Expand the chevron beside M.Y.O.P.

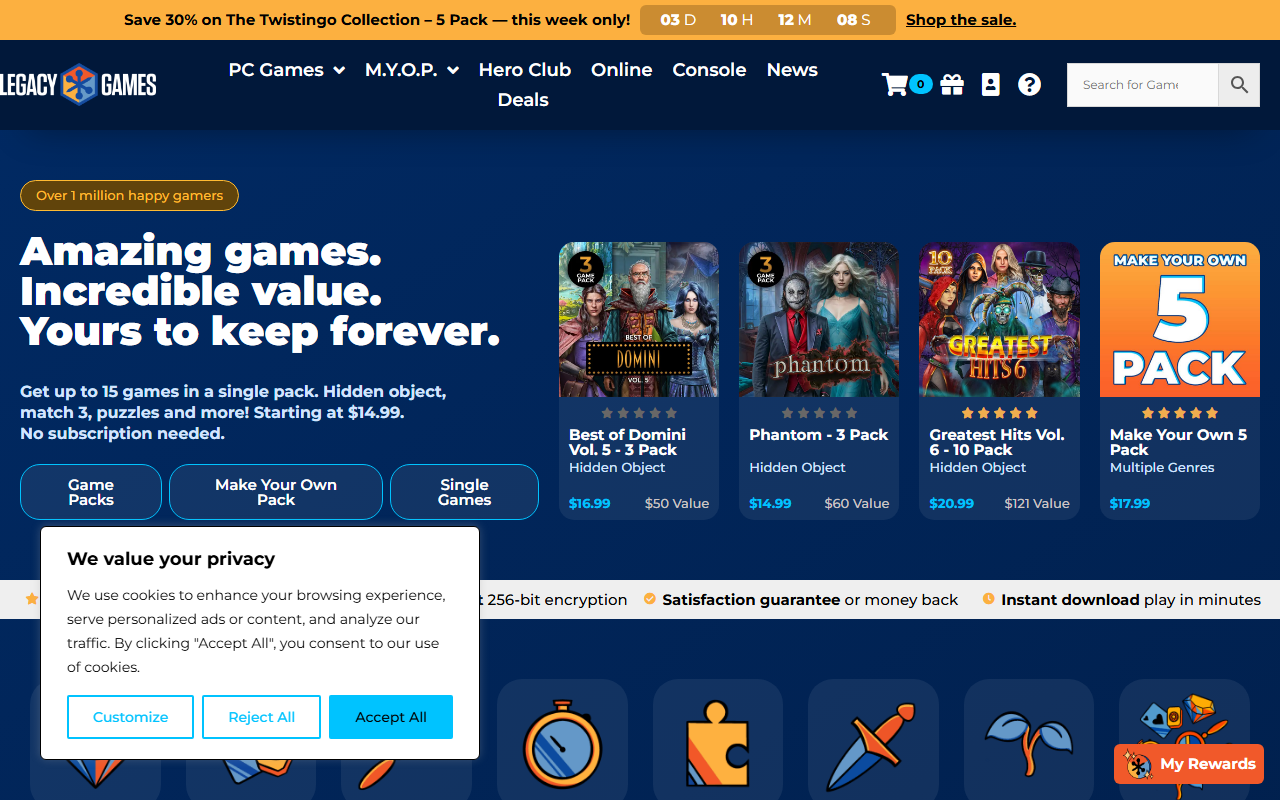click(x=453, y=70)
